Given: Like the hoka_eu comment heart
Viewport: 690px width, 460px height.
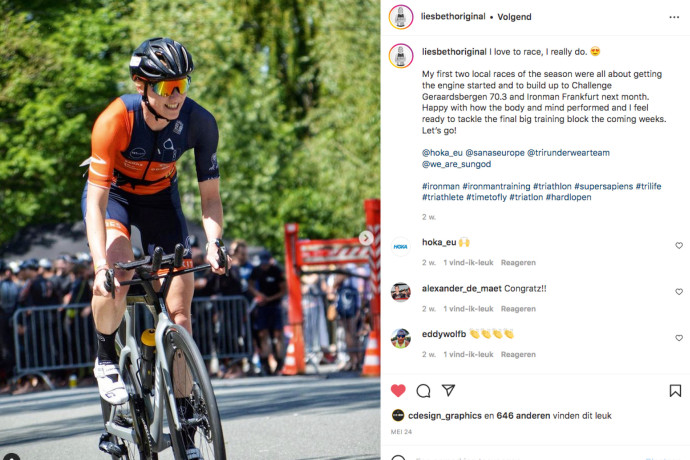Looking at the screenshot, I should click(x=679, y=246).
